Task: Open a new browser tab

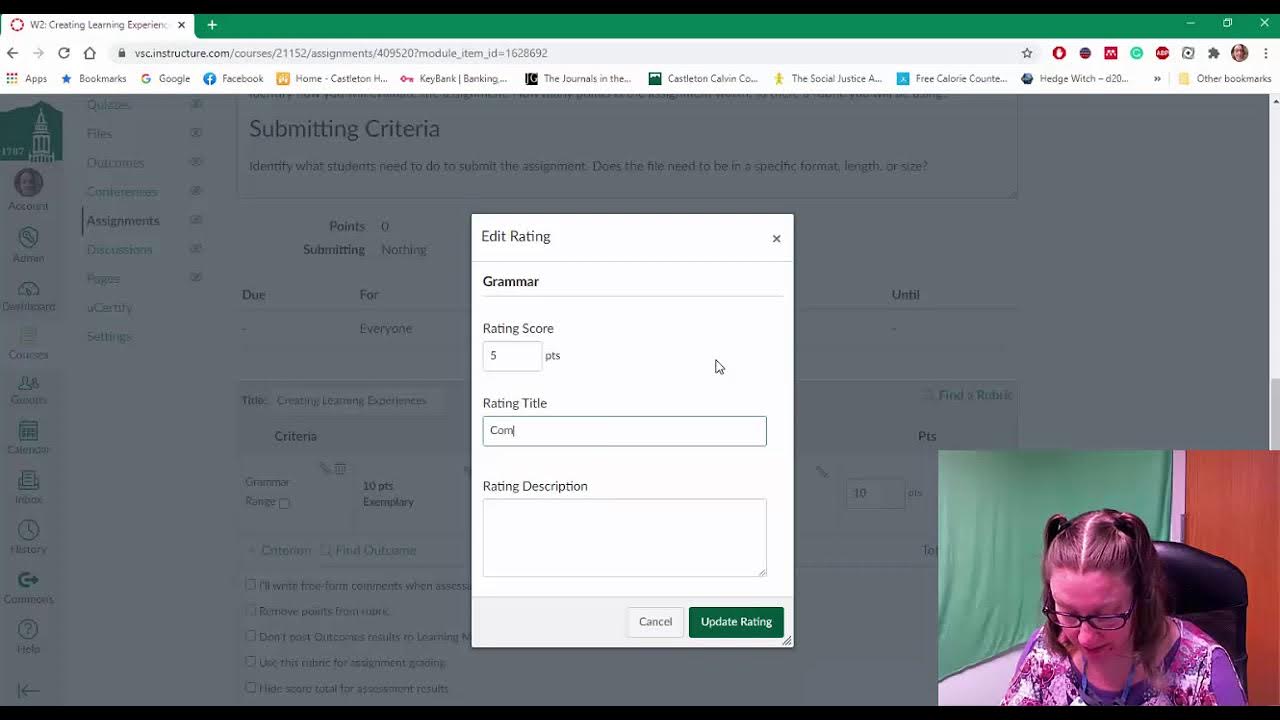Action: click(212, 24)
